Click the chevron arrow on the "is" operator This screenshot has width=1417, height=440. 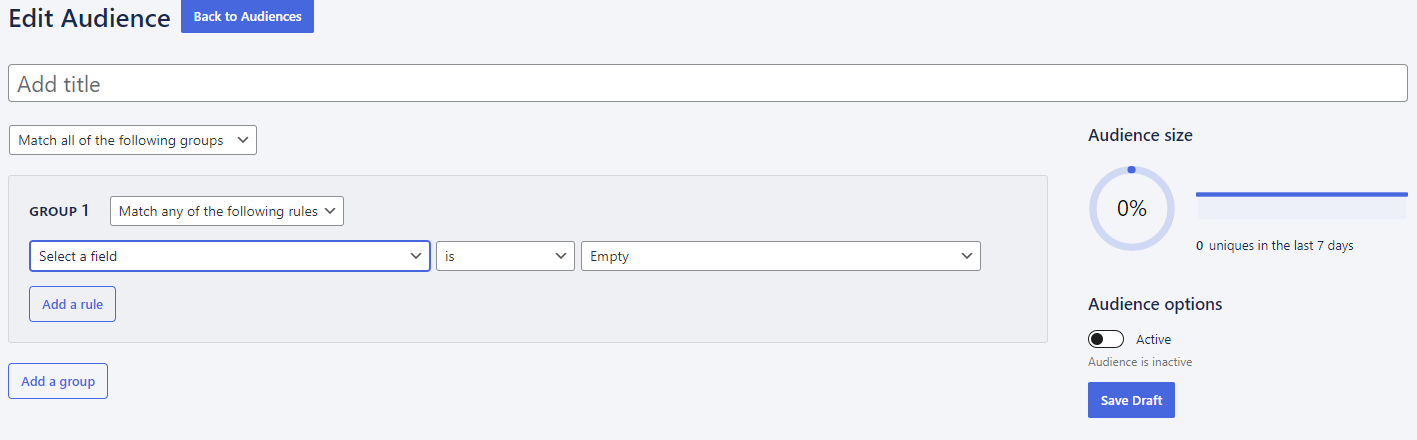tap(561, 256)
